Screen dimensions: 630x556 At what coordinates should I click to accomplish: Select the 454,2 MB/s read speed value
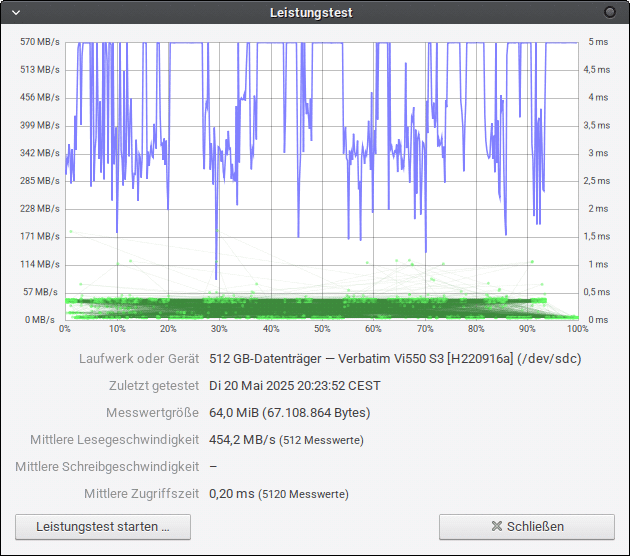click(242, 439)
